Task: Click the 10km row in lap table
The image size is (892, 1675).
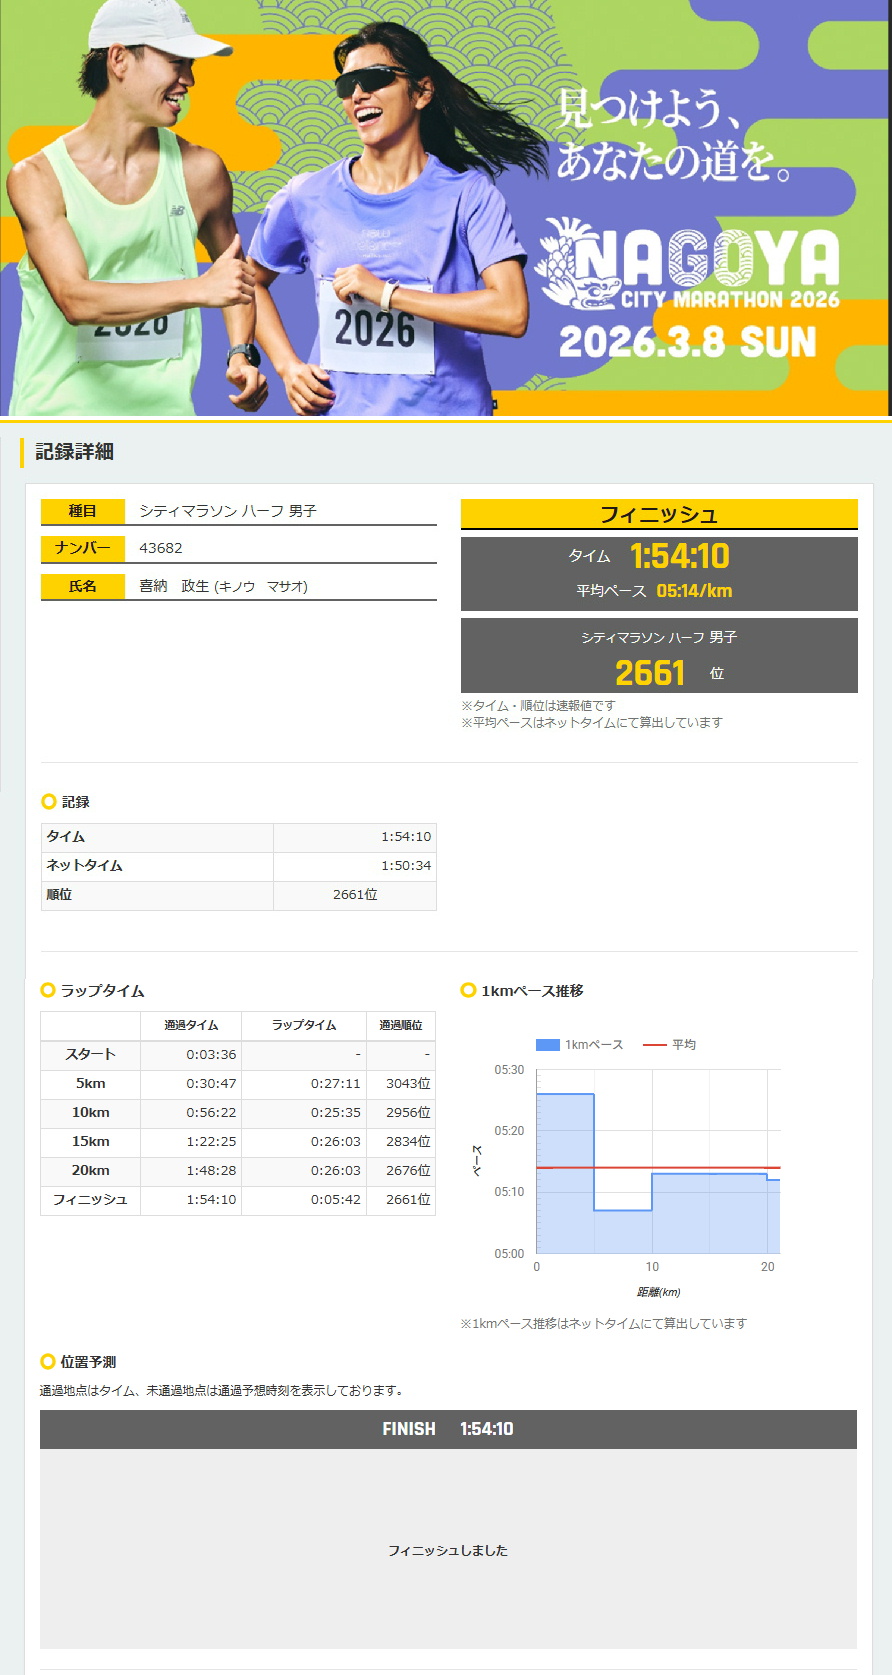Action: coord(91,1113)
